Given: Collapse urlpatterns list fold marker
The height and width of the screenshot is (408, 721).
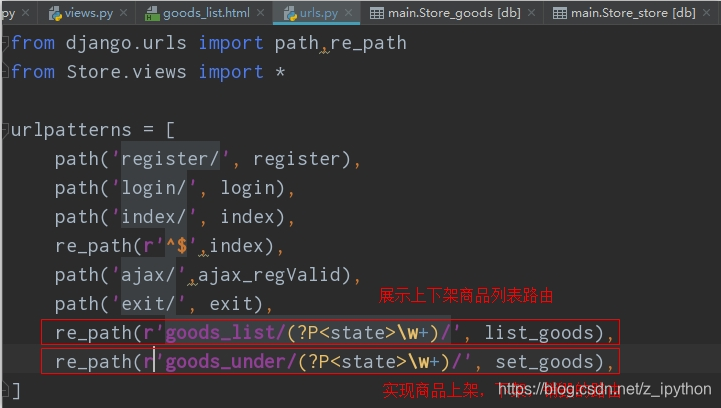Looking at the screenshot, I should pos(5,130).
